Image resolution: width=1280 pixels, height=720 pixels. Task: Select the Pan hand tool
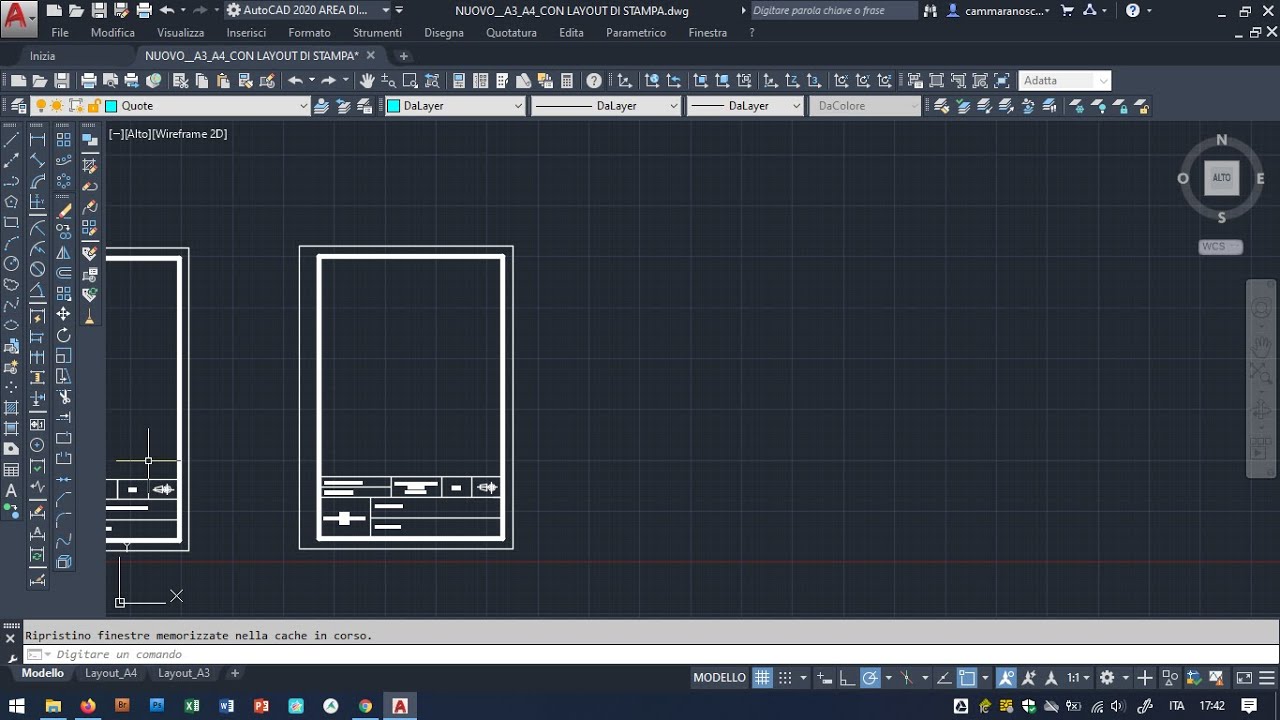click(367, 81)
